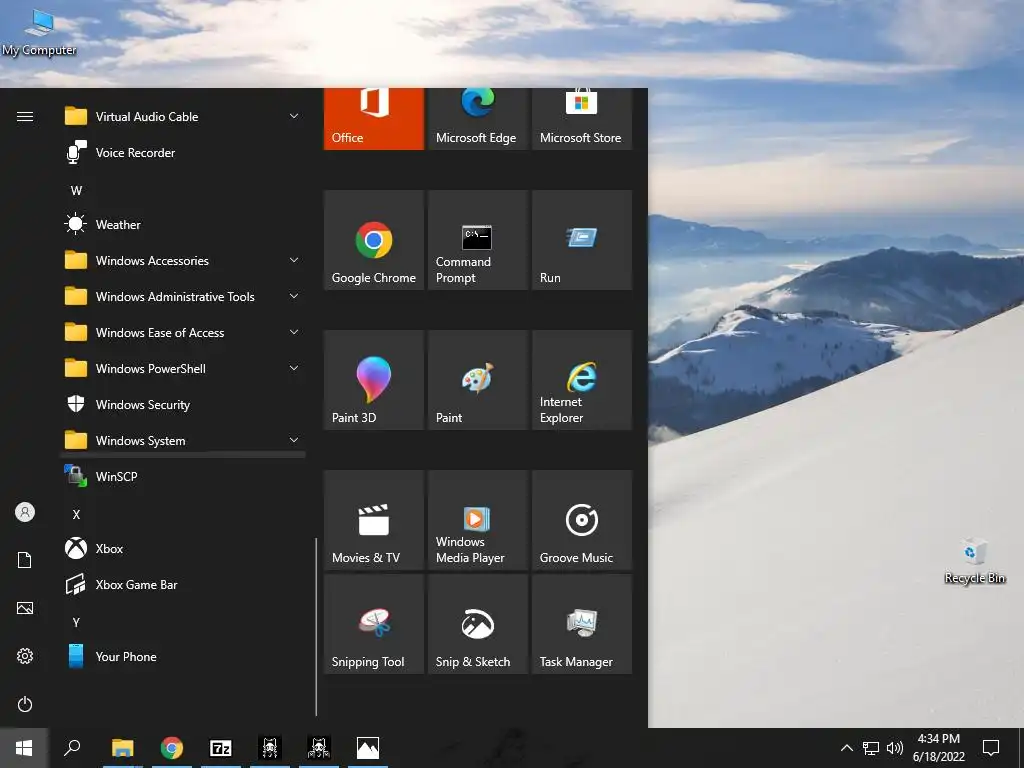1024x768 pixels.
Task: Show hidden system tray icons
Action: tap(846, 748)
